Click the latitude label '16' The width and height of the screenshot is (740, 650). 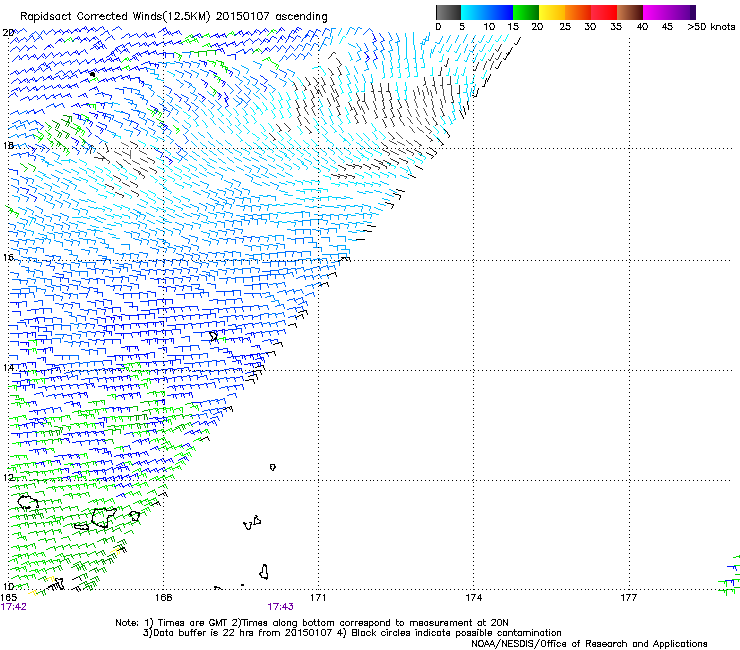click(8, 257)
